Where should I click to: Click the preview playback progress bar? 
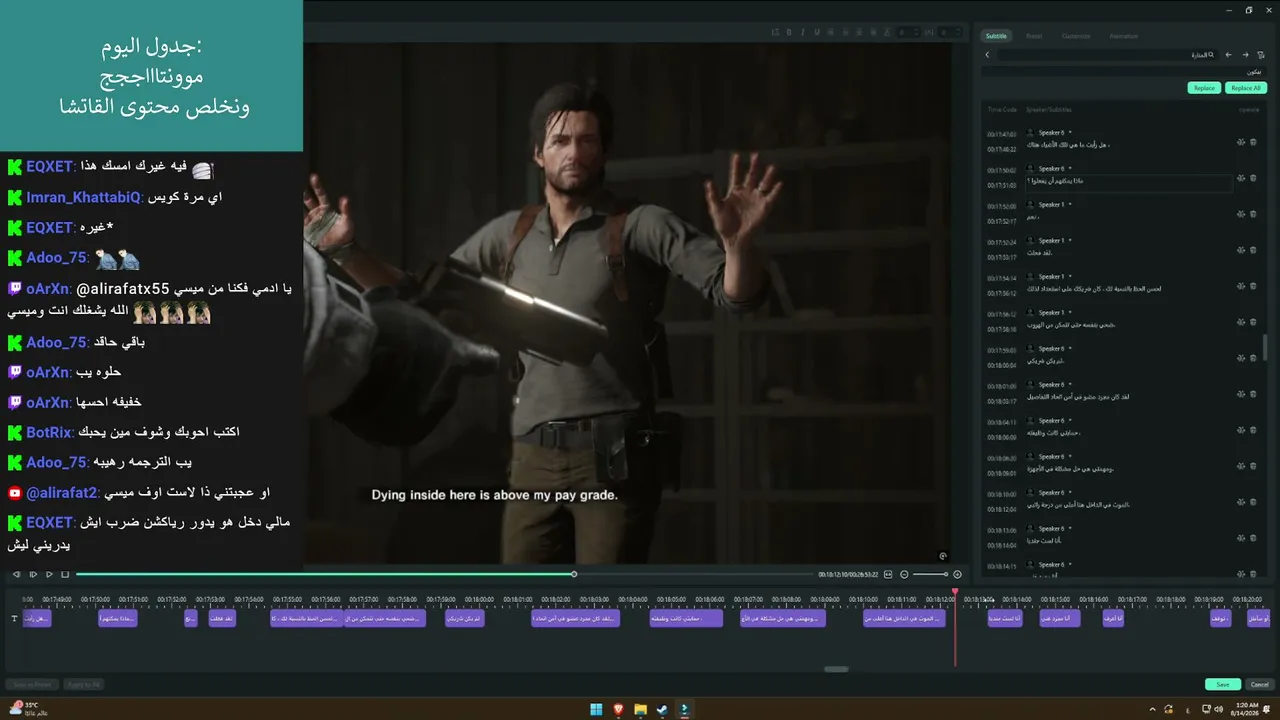coord(445,574)
